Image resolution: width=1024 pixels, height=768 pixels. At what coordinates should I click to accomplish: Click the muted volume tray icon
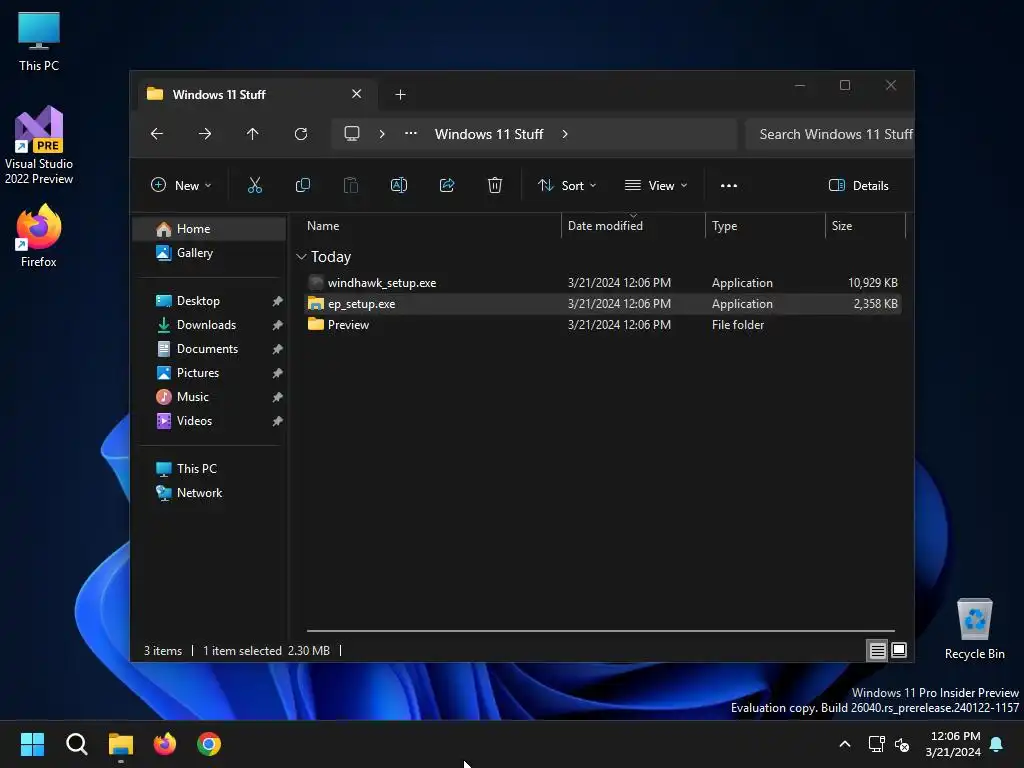tap(903, 744)
